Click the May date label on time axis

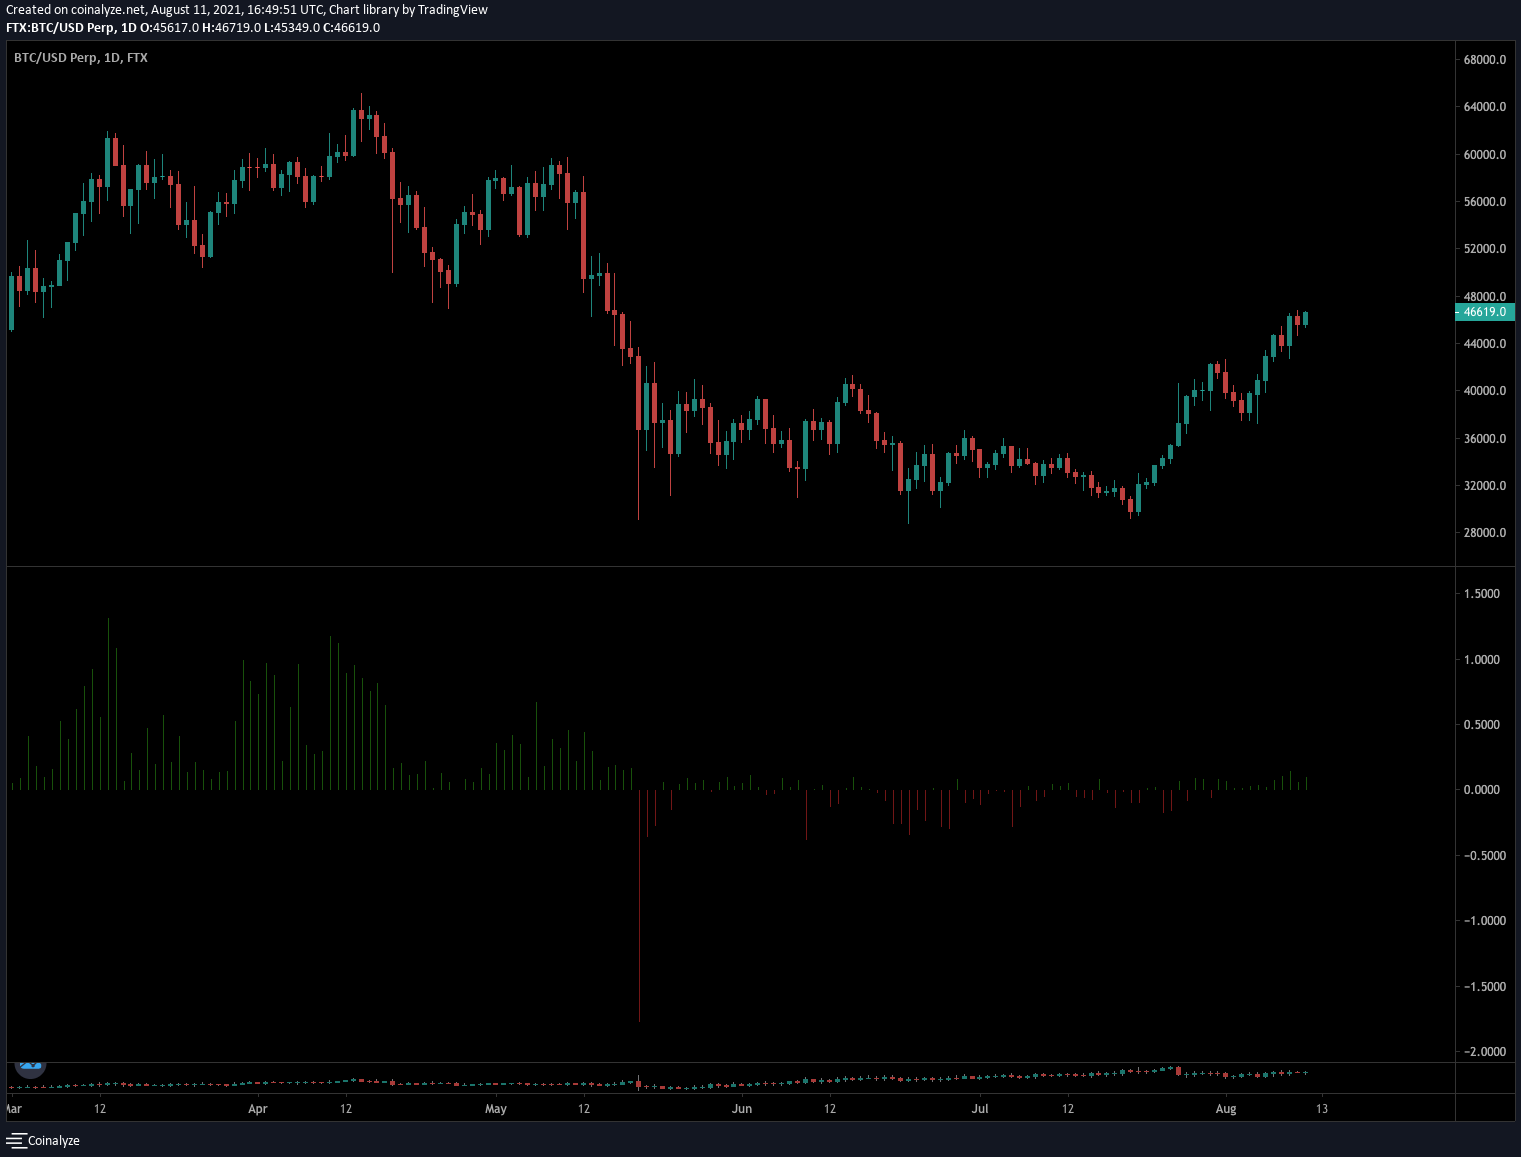click(x=496, y=1109)
